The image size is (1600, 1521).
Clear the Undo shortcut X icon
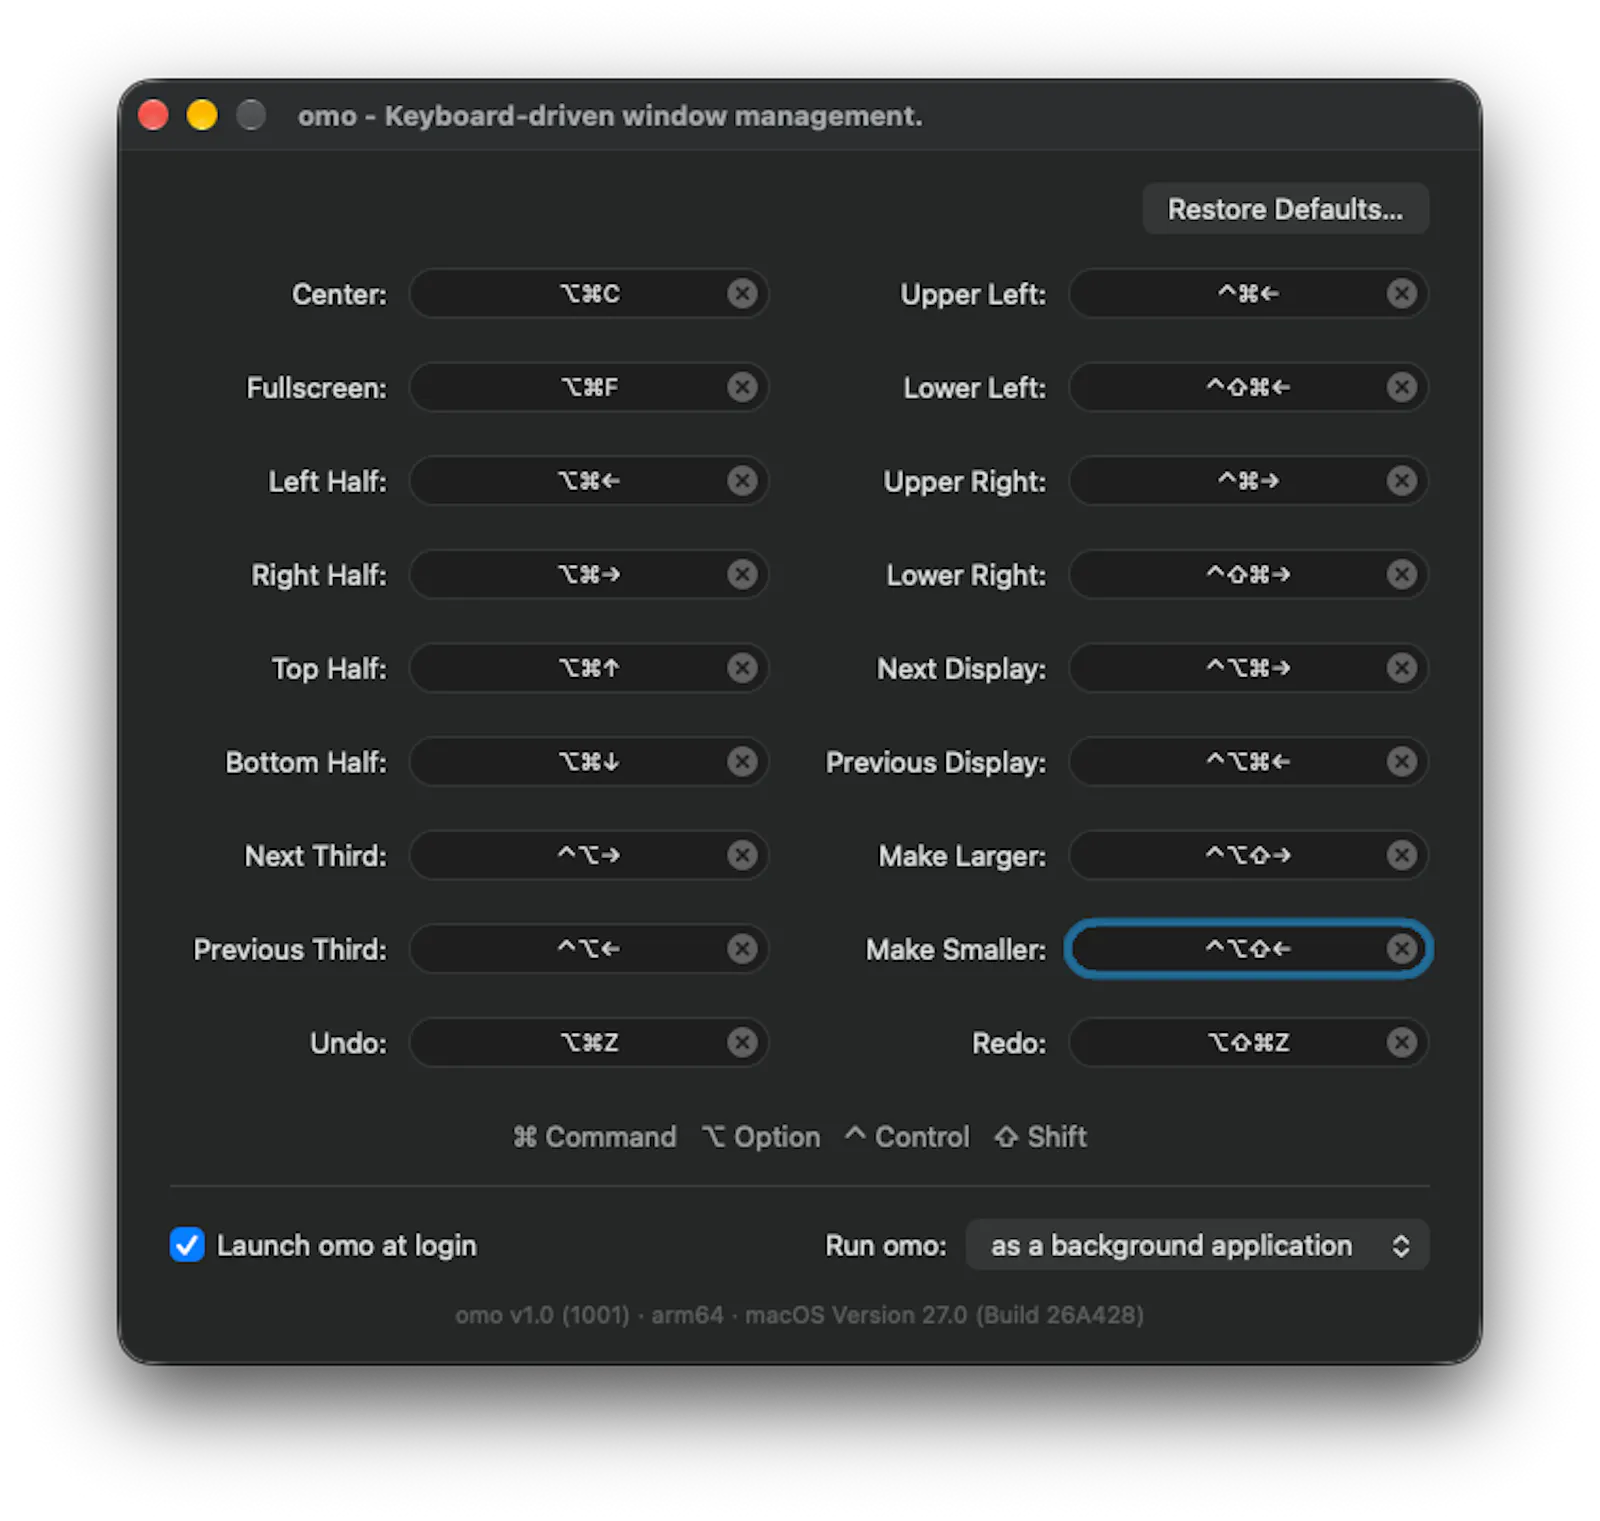coord(742,1043)
